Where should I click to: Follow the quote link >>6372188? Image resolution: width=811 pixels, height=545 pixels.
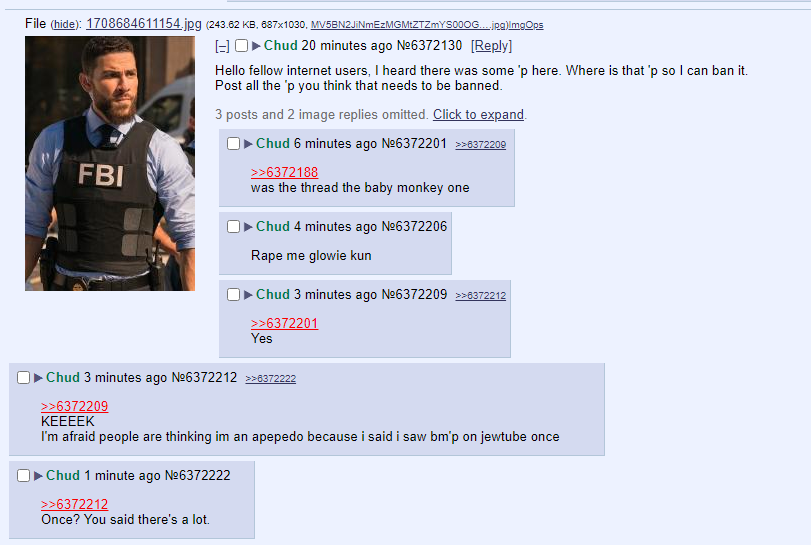[284, 172]
